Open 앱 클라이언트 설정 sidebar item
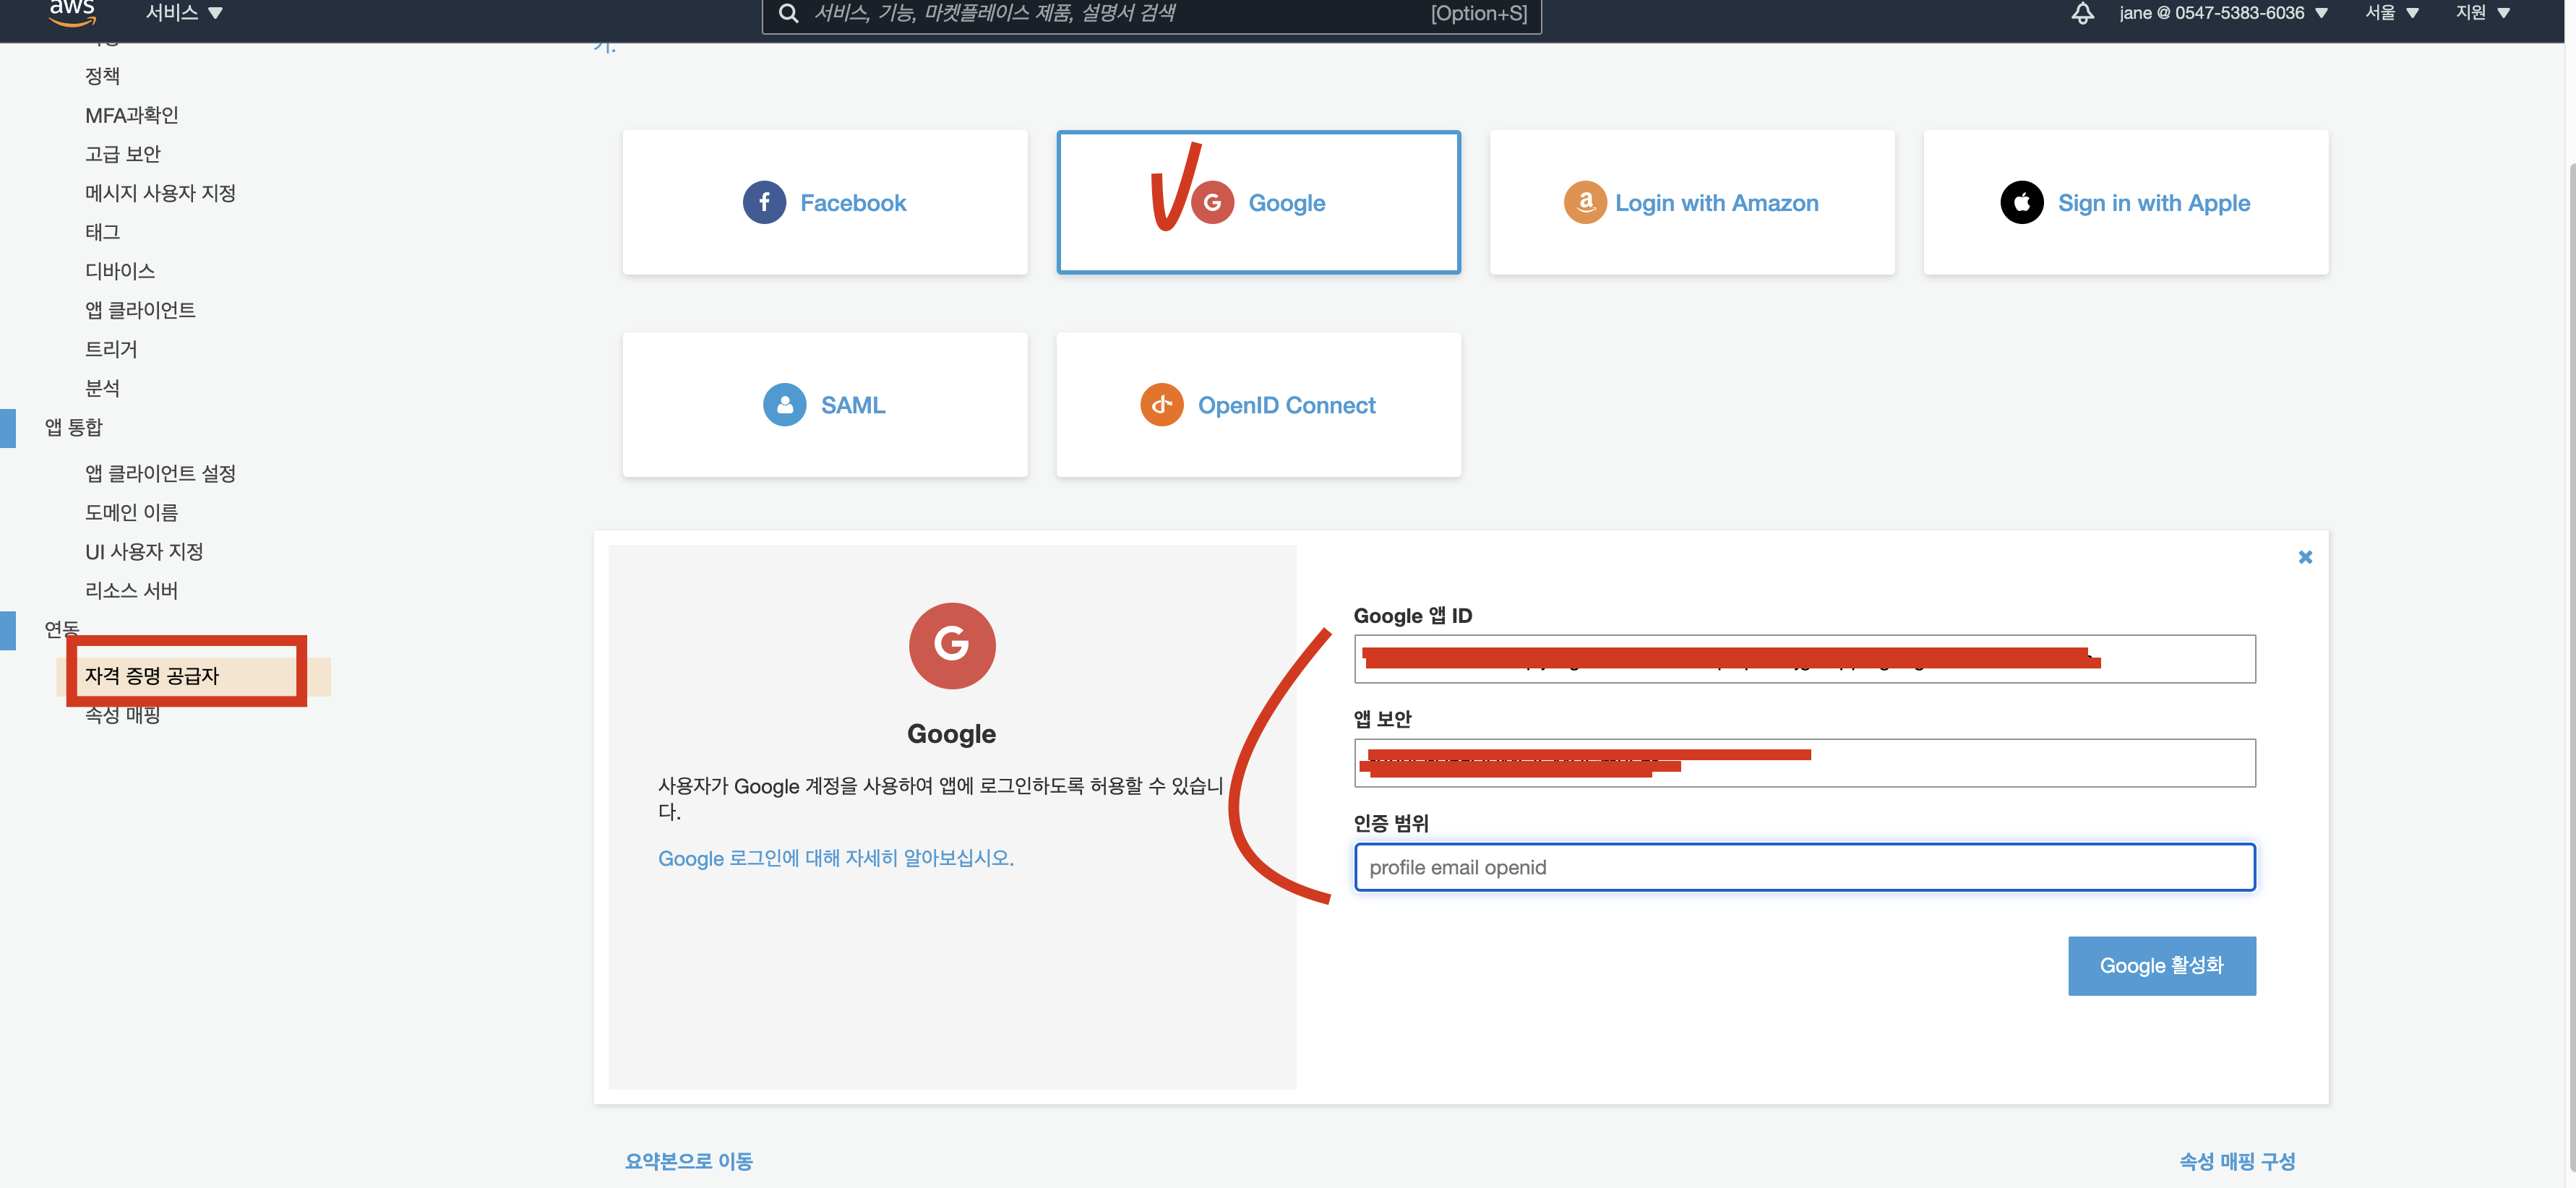Screen dimensions: 2576x1188 click(160, 473)
